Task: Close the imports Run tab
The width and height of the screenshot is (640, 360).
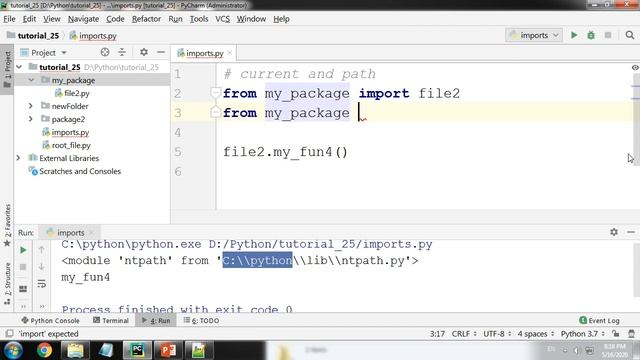Action: (91, 233)
